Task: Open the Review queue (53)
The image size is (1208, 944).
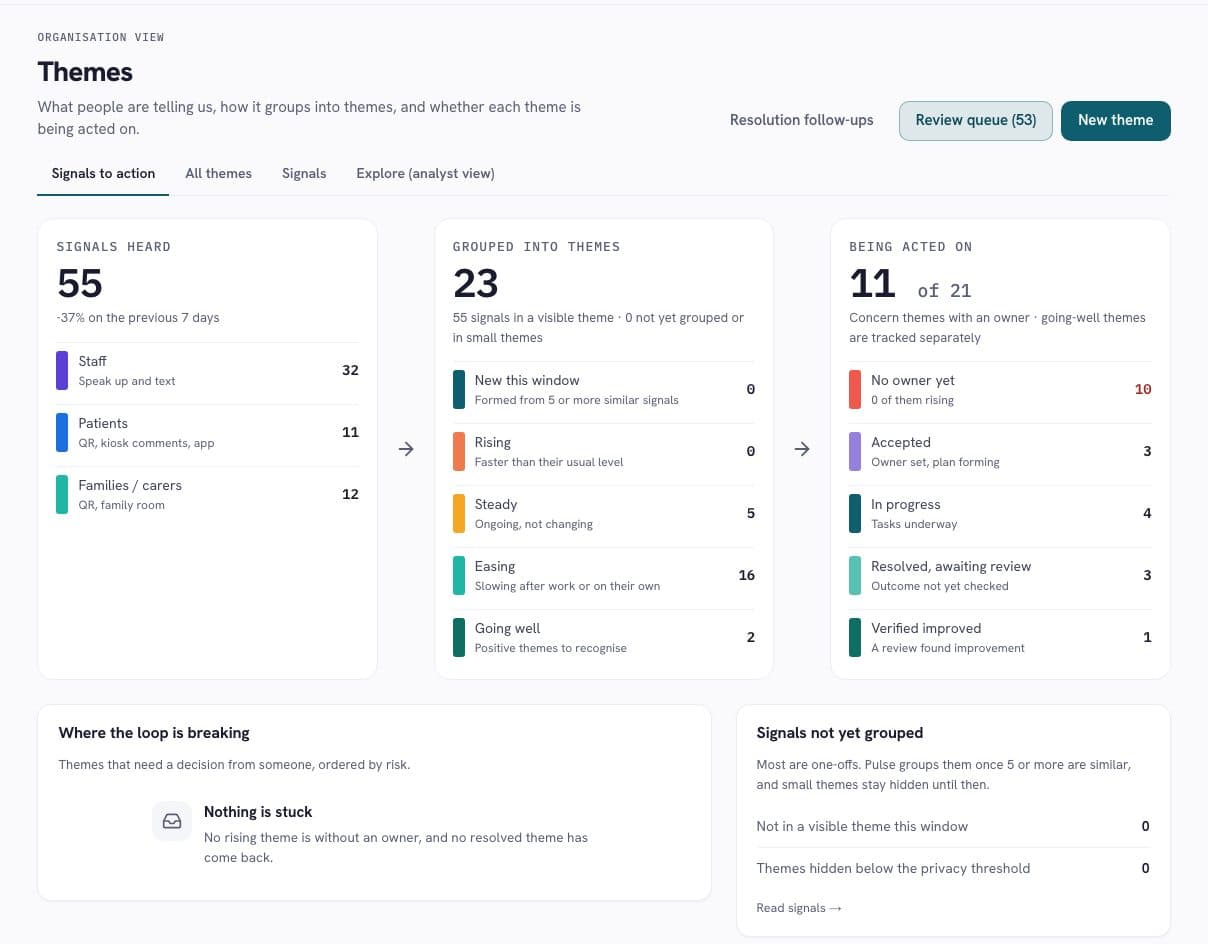Action: 976,120
